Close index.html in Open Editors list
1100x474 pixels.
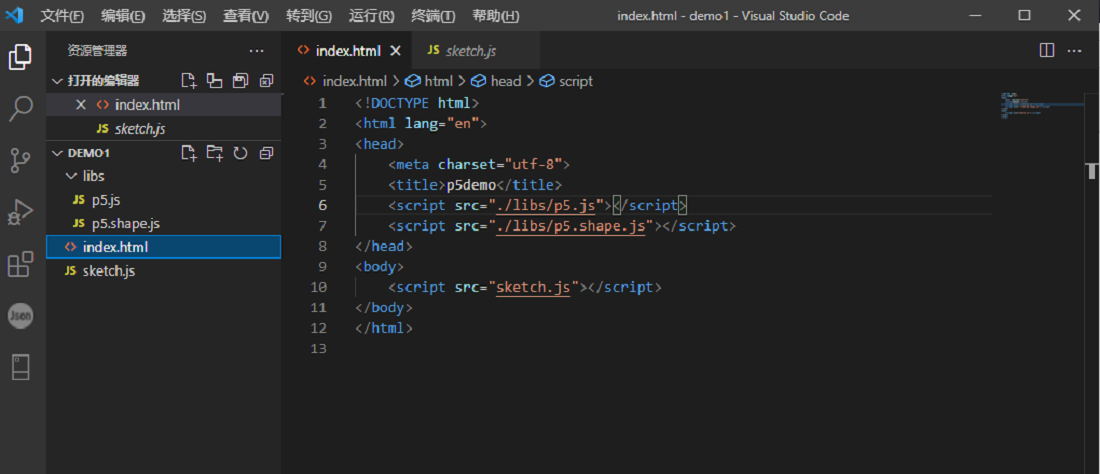coord(81,105)
